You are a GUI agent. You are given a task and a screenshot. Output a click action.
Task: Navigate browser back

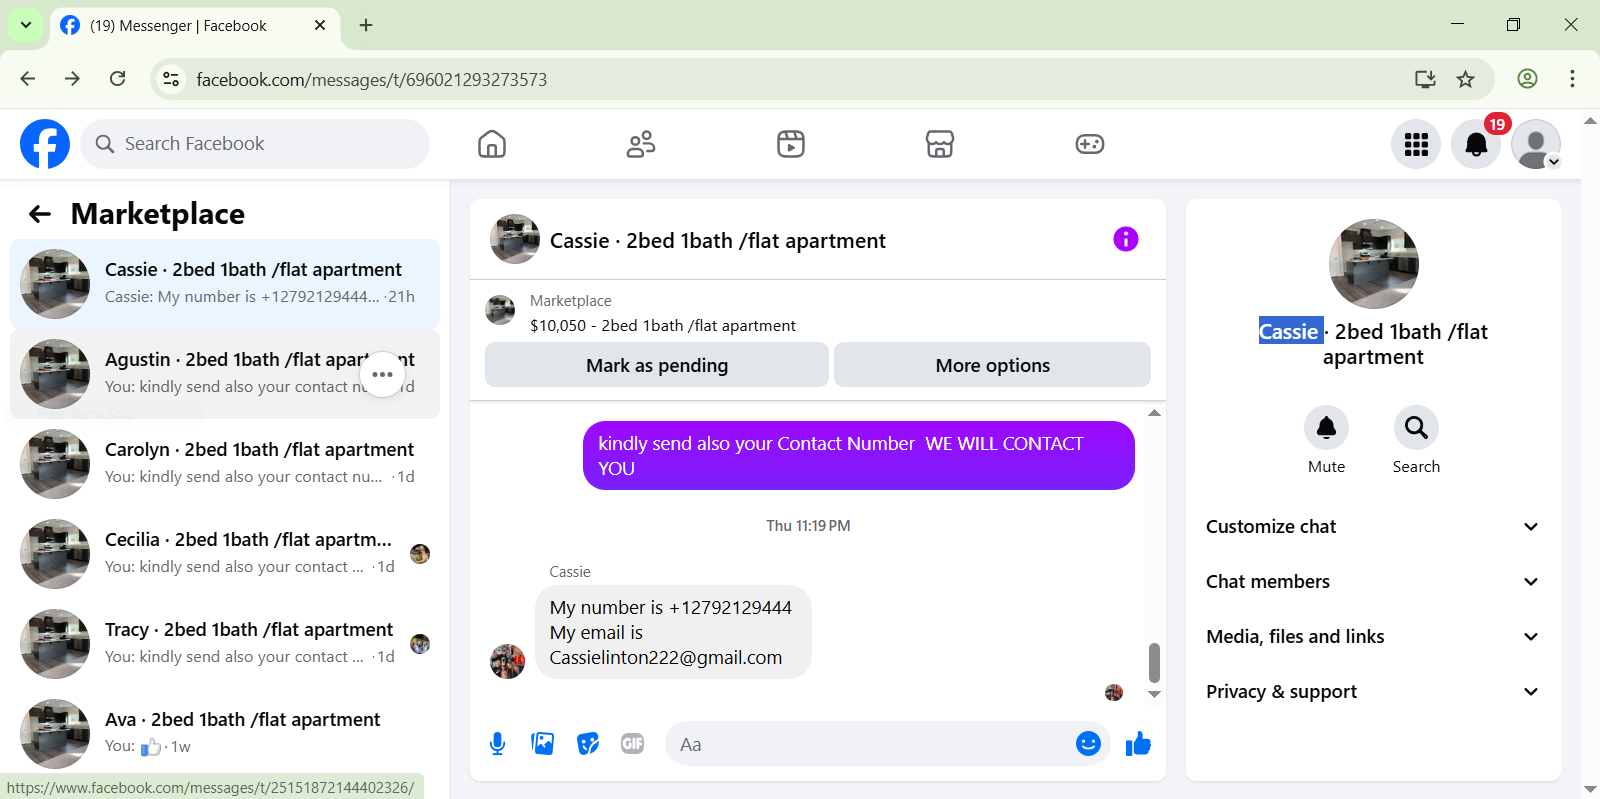28,79
